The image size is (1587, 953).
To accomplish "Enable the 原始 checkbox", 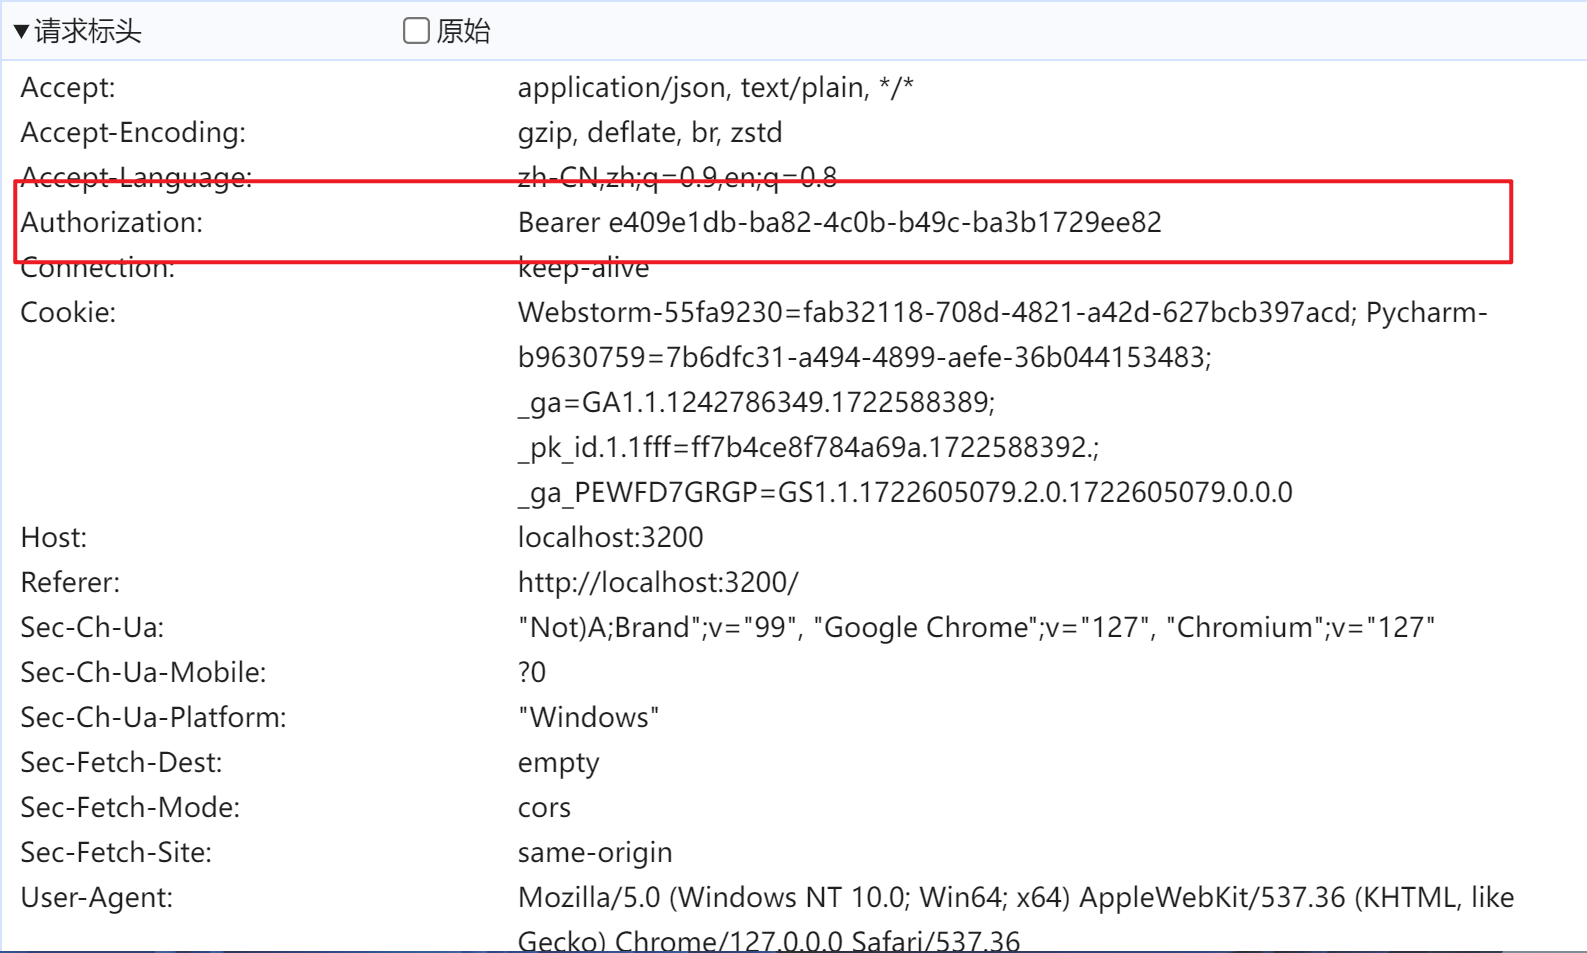I will pyautogui.click(x=416, y=31).
